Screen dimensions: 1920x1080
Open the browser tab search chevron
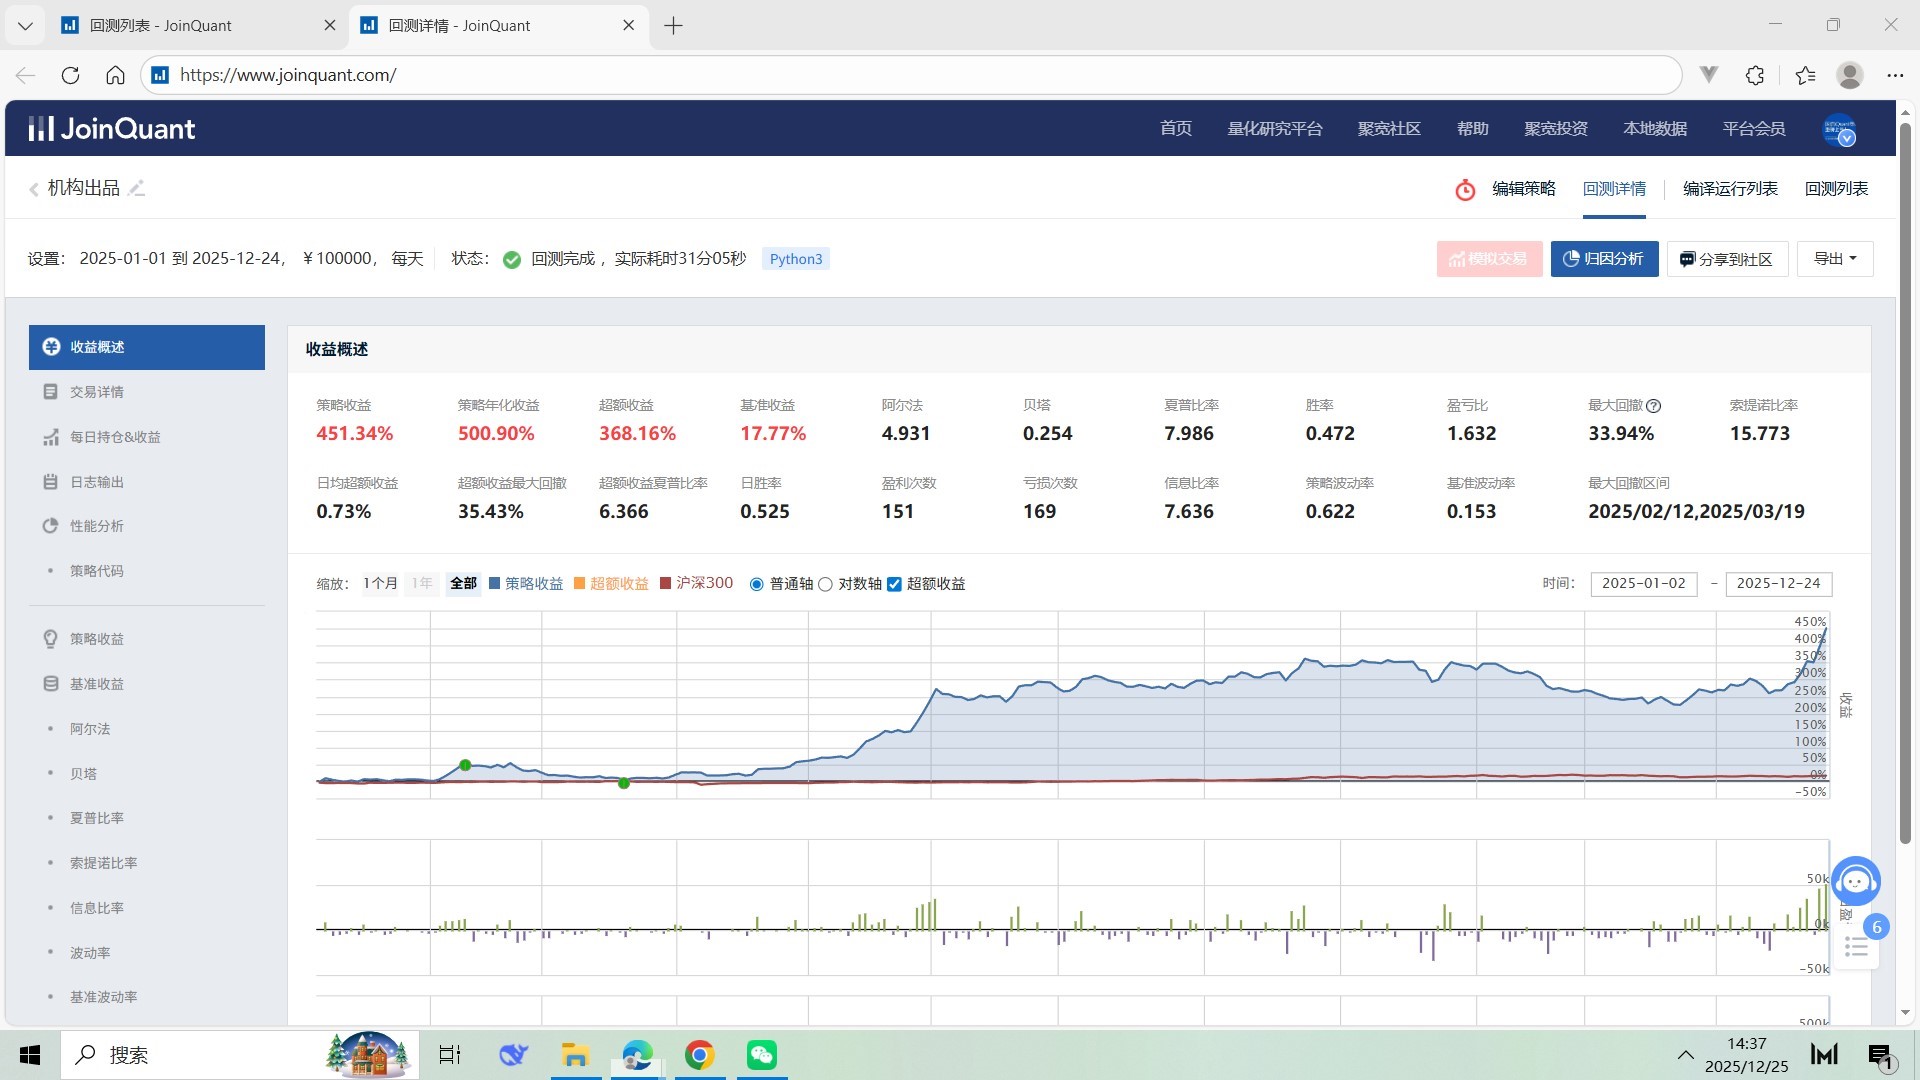[x=25, y=26]
